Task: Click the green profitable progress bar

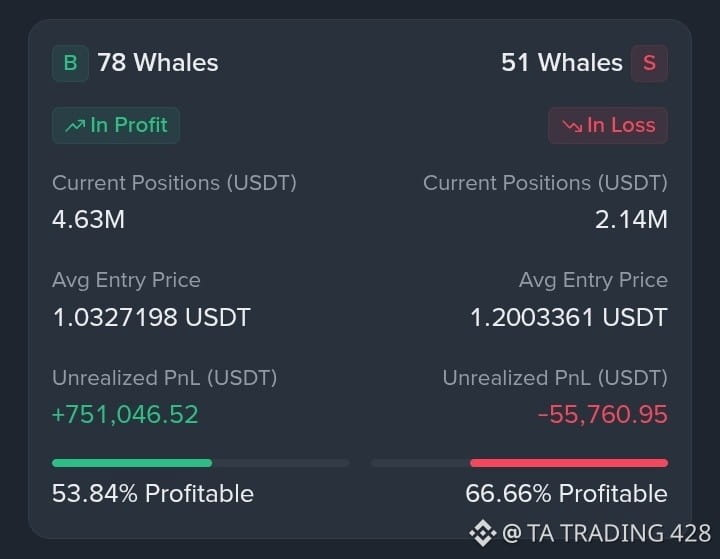Action: tap(132, 463)
